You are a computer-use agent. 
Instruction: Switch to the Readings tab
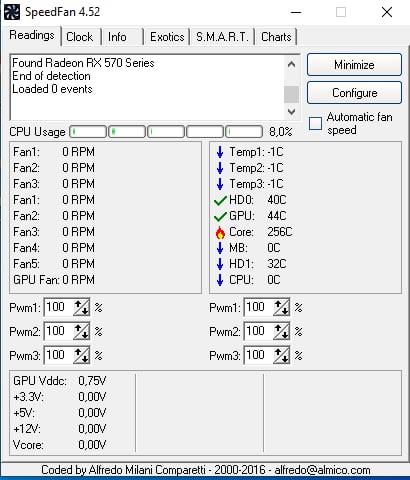pyautogui.click(x=32, y=35)
